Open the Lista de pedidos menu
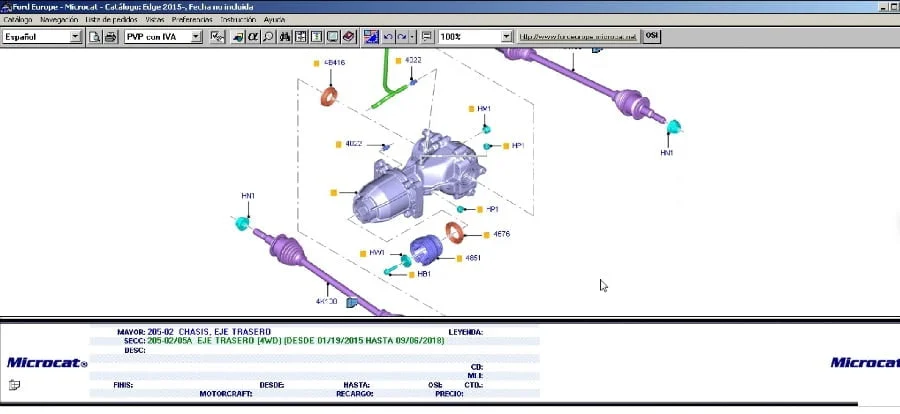 (x=111, y=20)
